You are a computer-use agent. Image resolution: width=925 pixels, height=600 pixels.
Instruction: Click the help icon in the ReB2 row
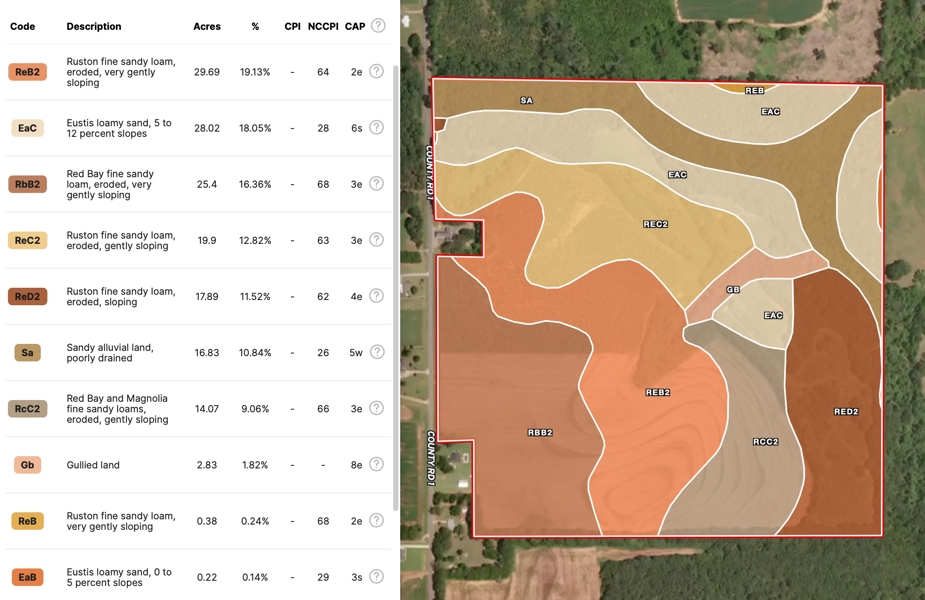tap(376, 72)
